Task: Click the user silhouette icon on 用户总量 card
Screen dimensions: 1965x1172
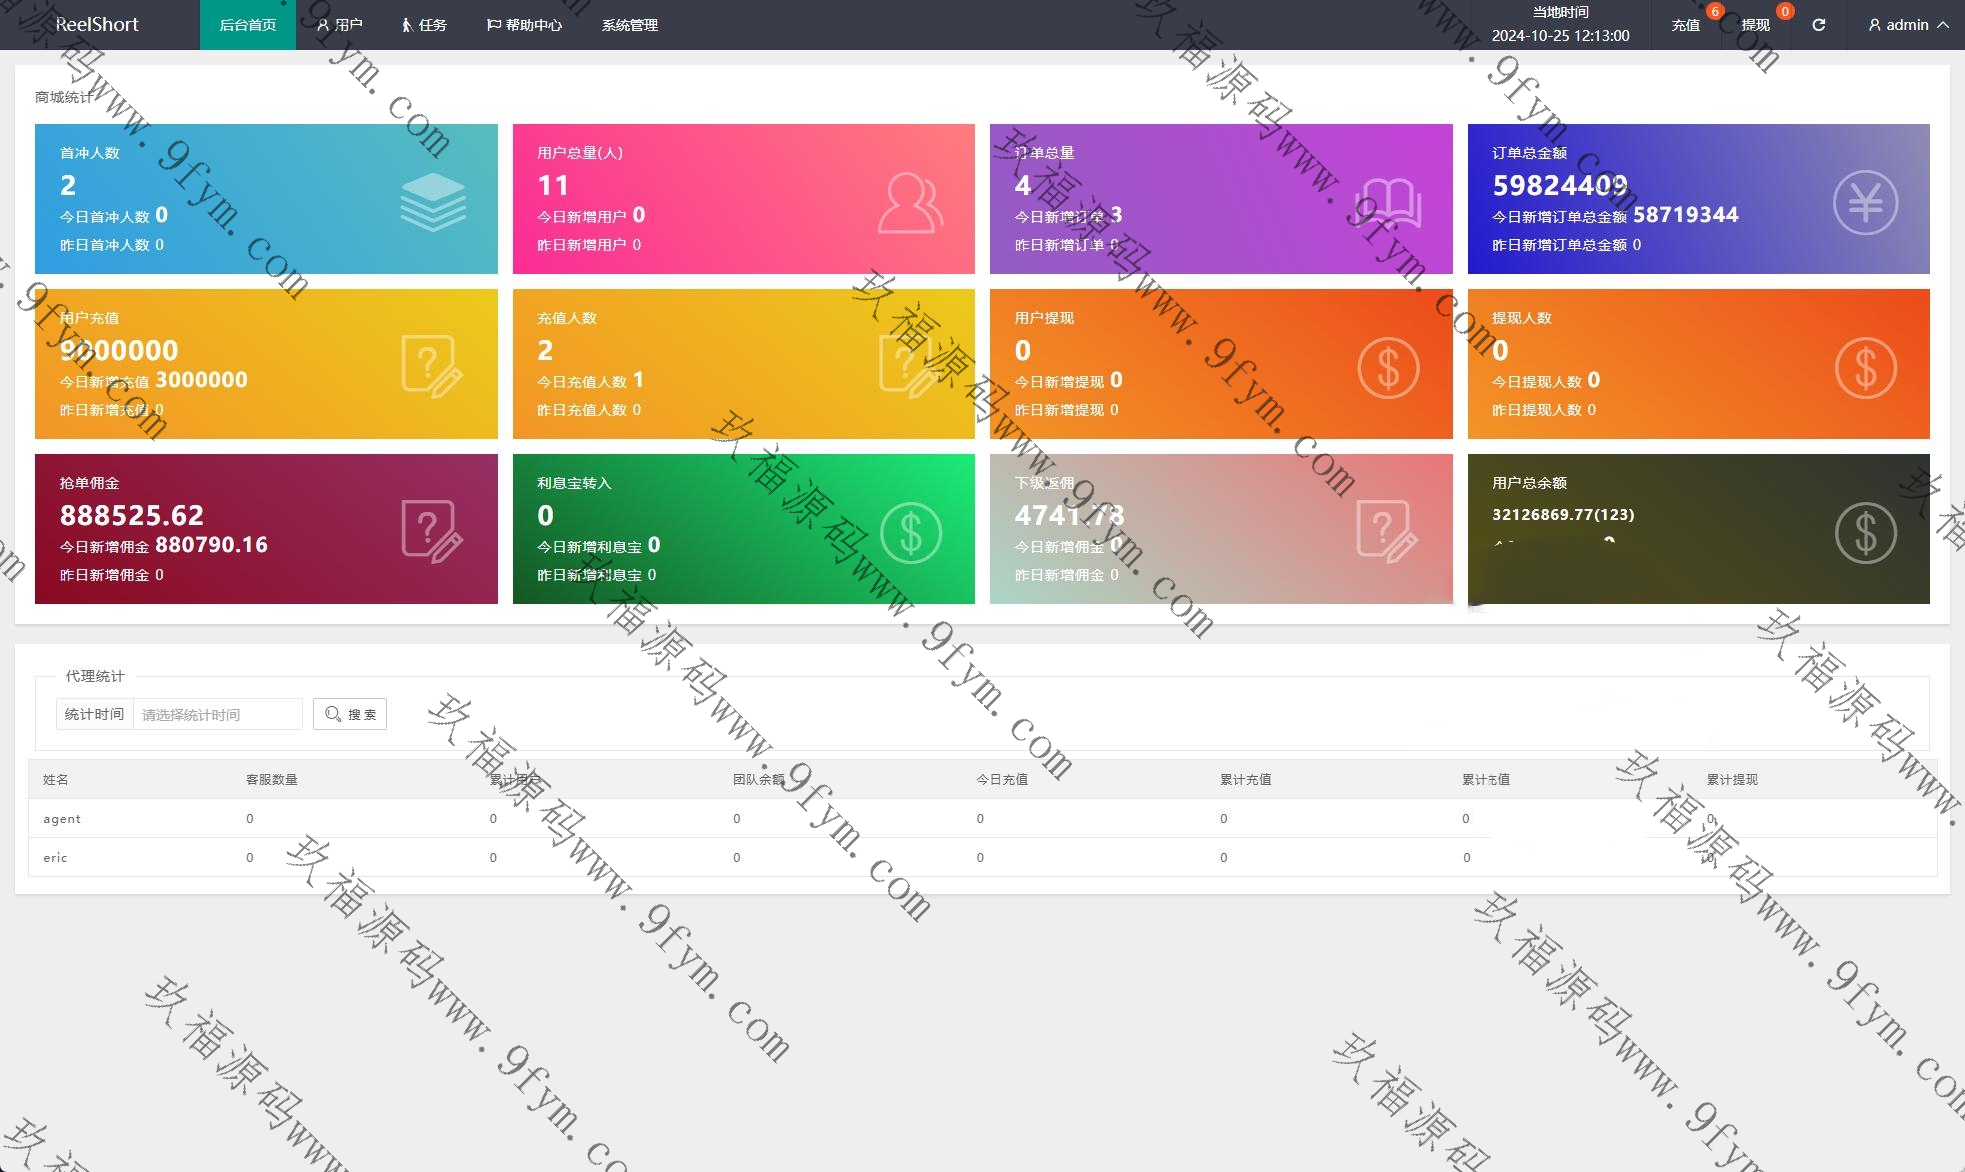Action: pos(910,203)
